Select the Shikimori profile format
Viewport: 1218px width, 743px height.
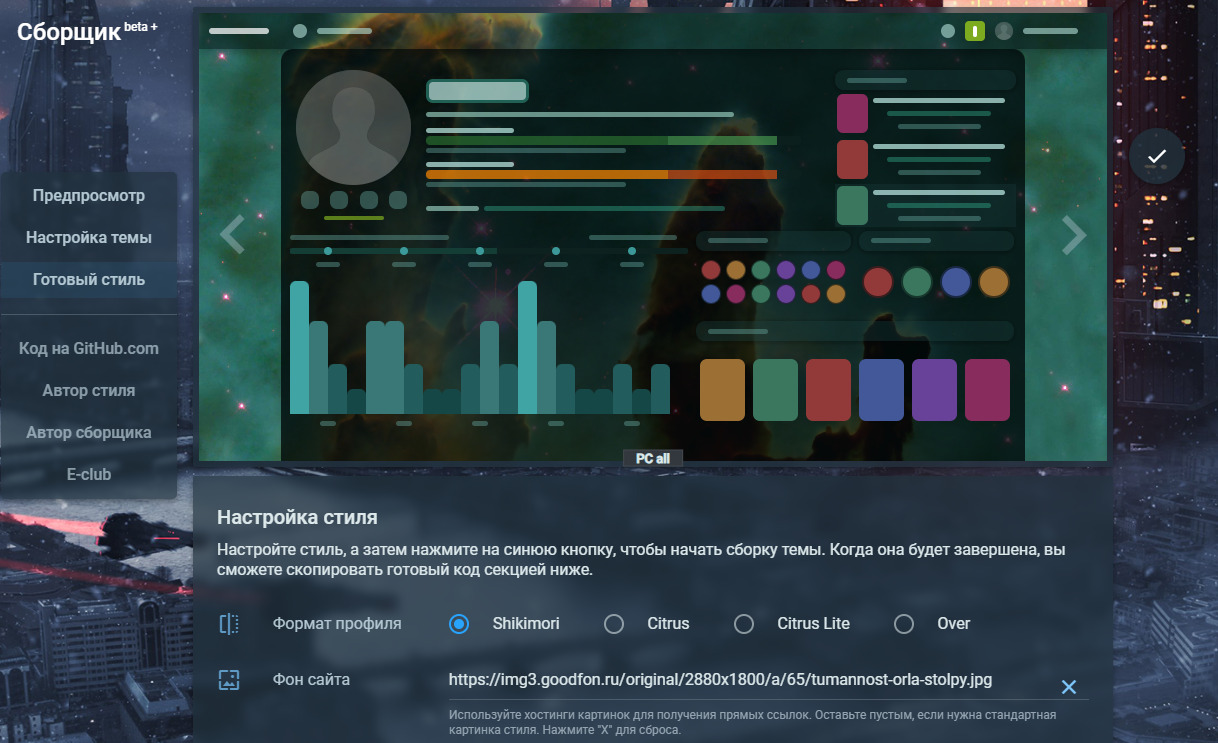459,624
